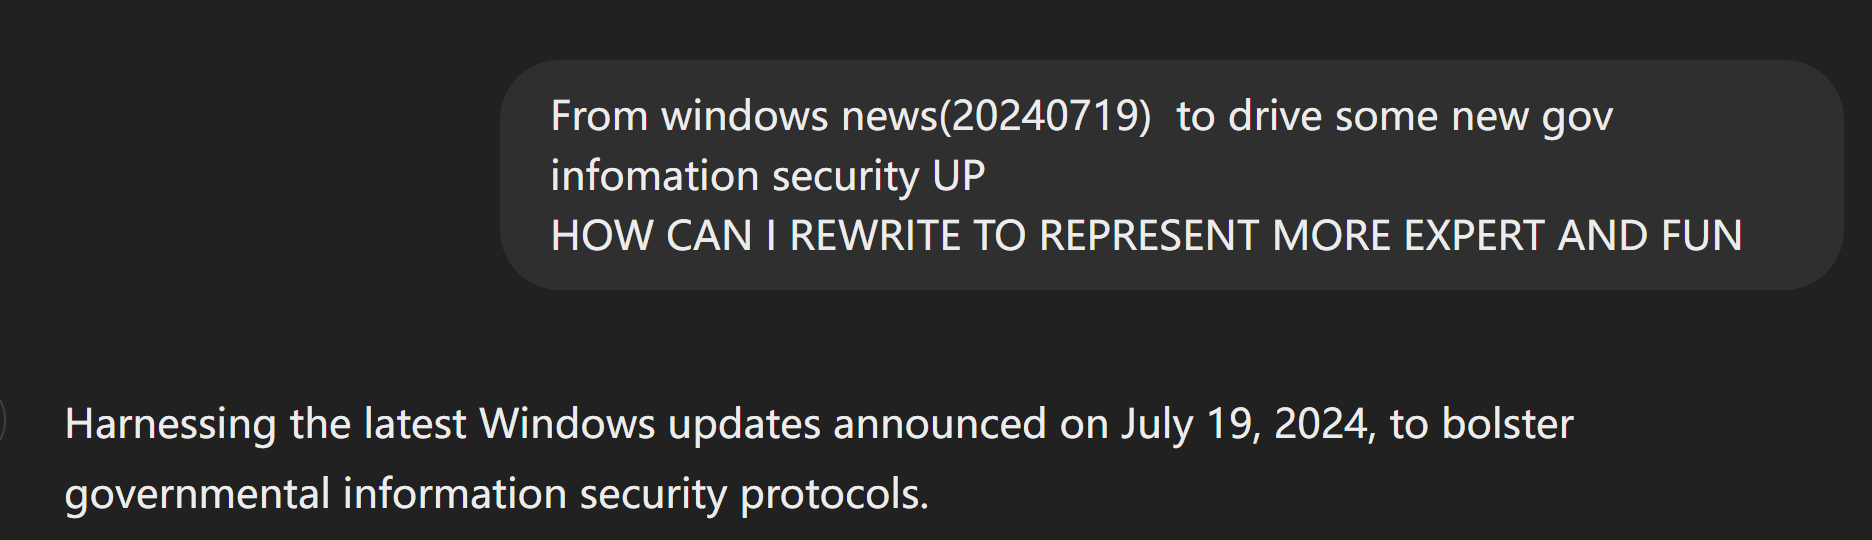Screen dimensions: 1872x540
Task: Click the word 'From' starting the prompt
Action: (599, 117)
